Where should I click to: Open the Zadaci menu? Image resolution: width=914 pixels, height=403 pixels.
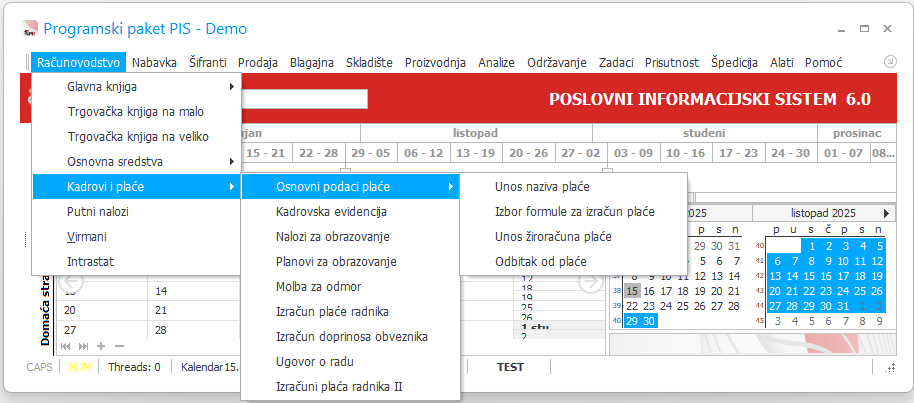point(616,62)
